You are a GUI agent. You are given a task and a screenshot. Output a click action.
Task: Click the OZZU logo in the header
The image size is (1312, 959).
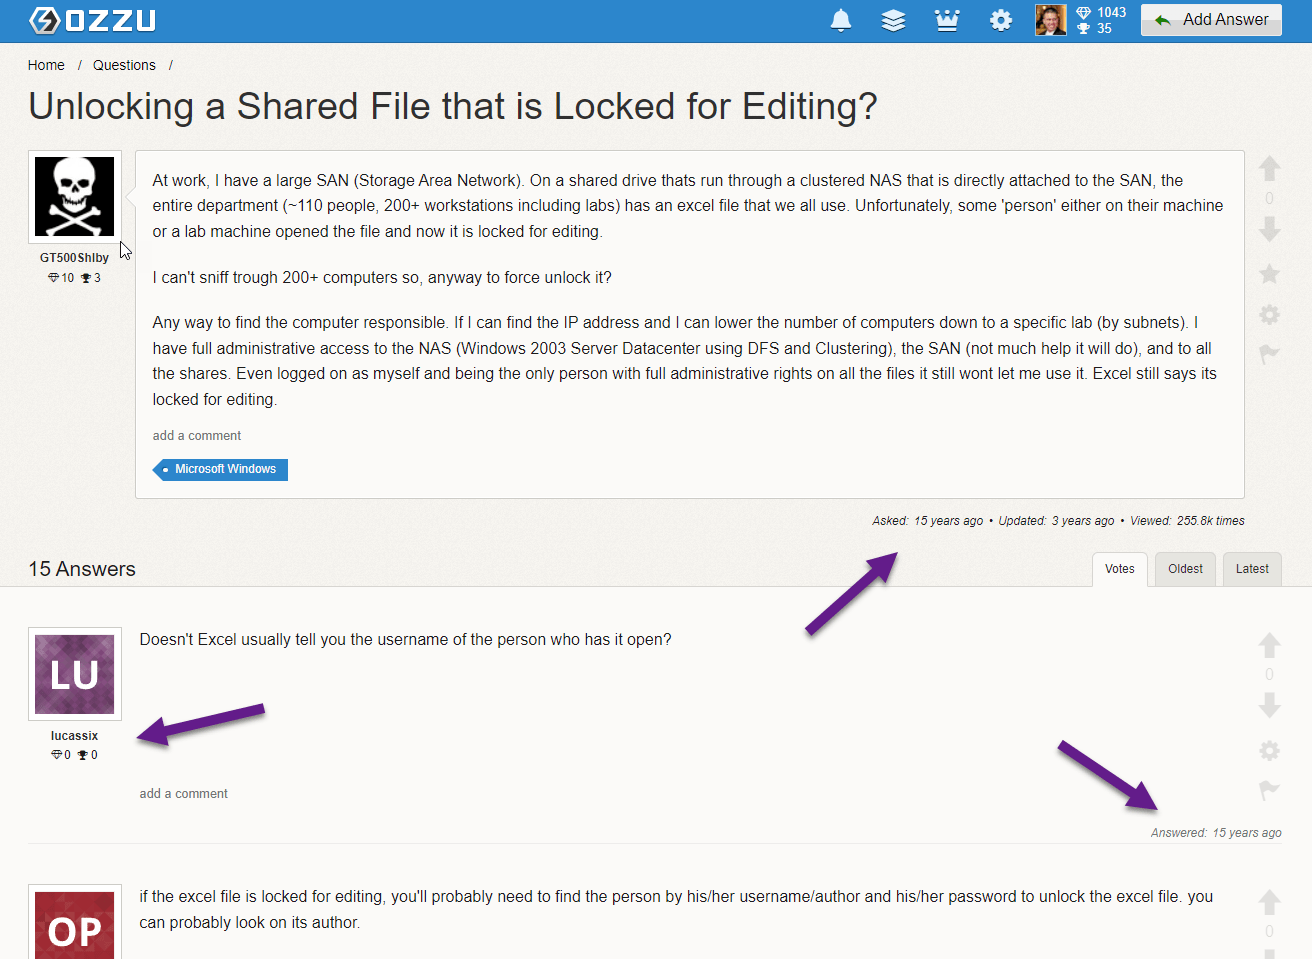point(92,20)
